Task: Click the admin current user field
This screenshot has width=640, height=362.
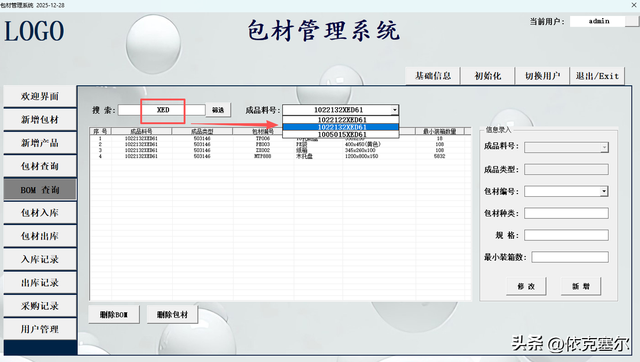Action: coord(598,21)
